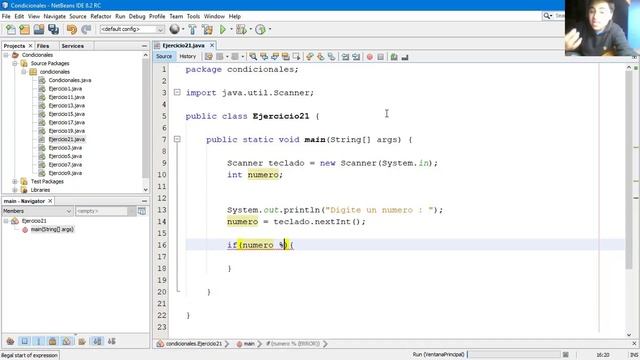640x360 pixels.
Task: Click the Build Project hammer icon
Action: tap(192, 29)
